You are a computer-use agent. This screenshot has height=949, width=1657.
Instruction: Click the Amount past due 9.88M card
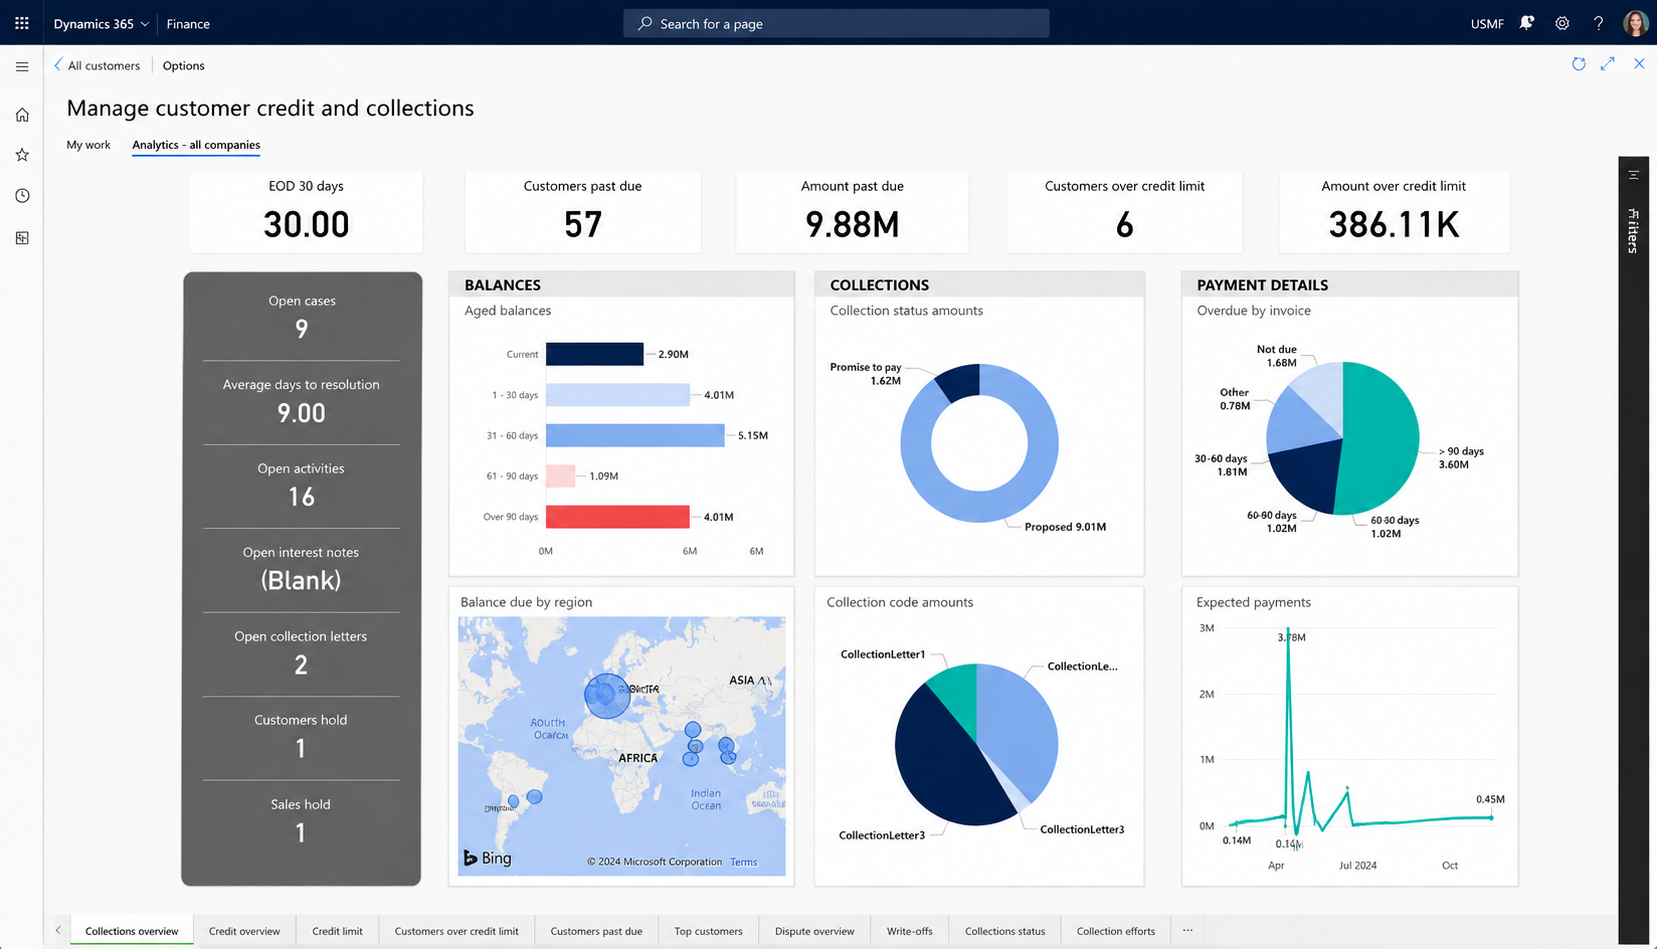point(852,212)
